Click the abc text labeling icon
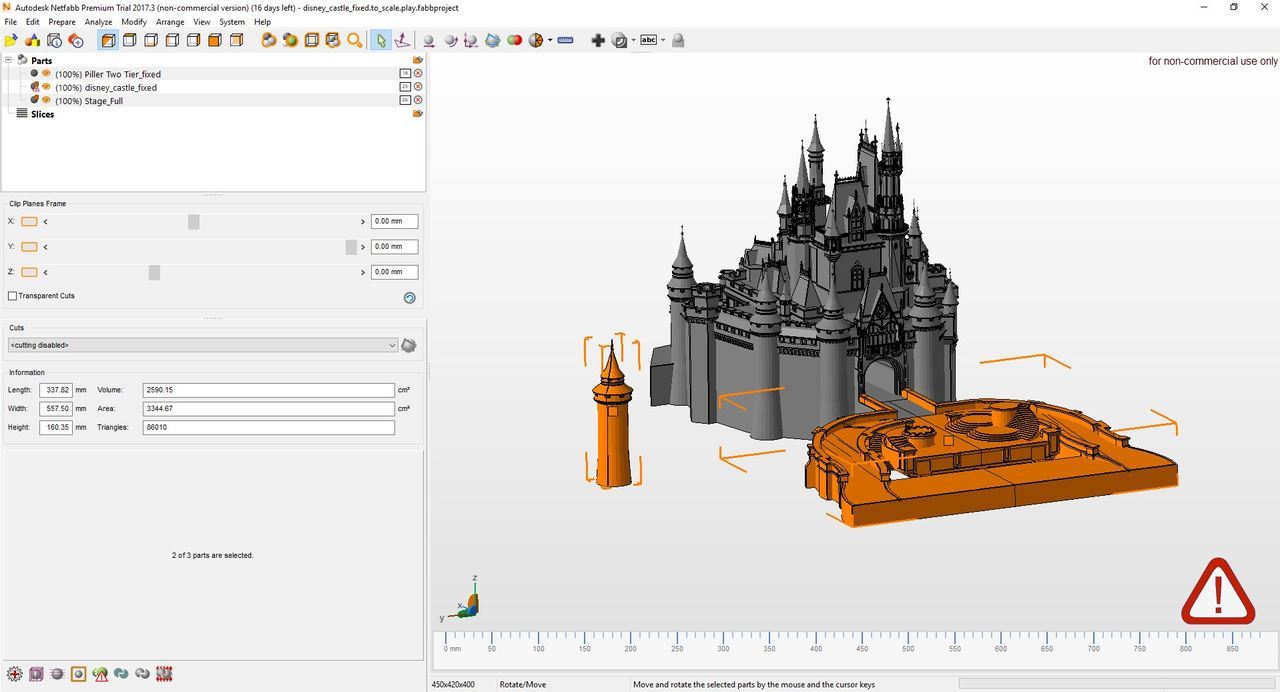Image resolution: width=1280 pixels, height=692 pixels. click(x=648, y=40)
